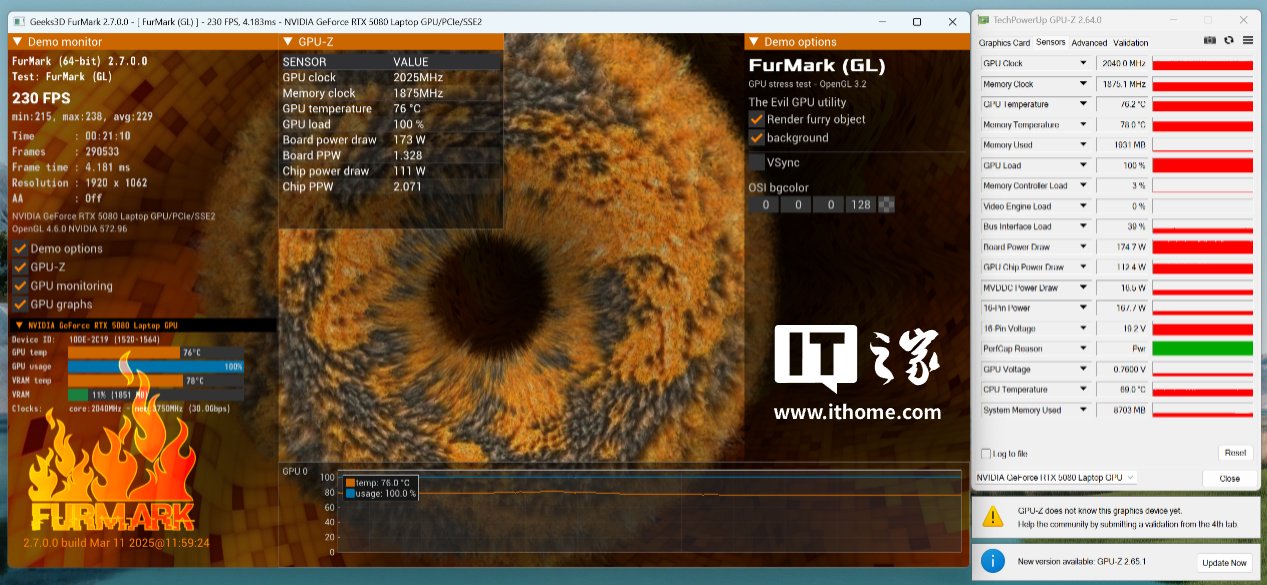Click the Close button in GPU-Z
Image resolution: width=1267 pixels, height=585 pixels.
[x=1229, y=478]
